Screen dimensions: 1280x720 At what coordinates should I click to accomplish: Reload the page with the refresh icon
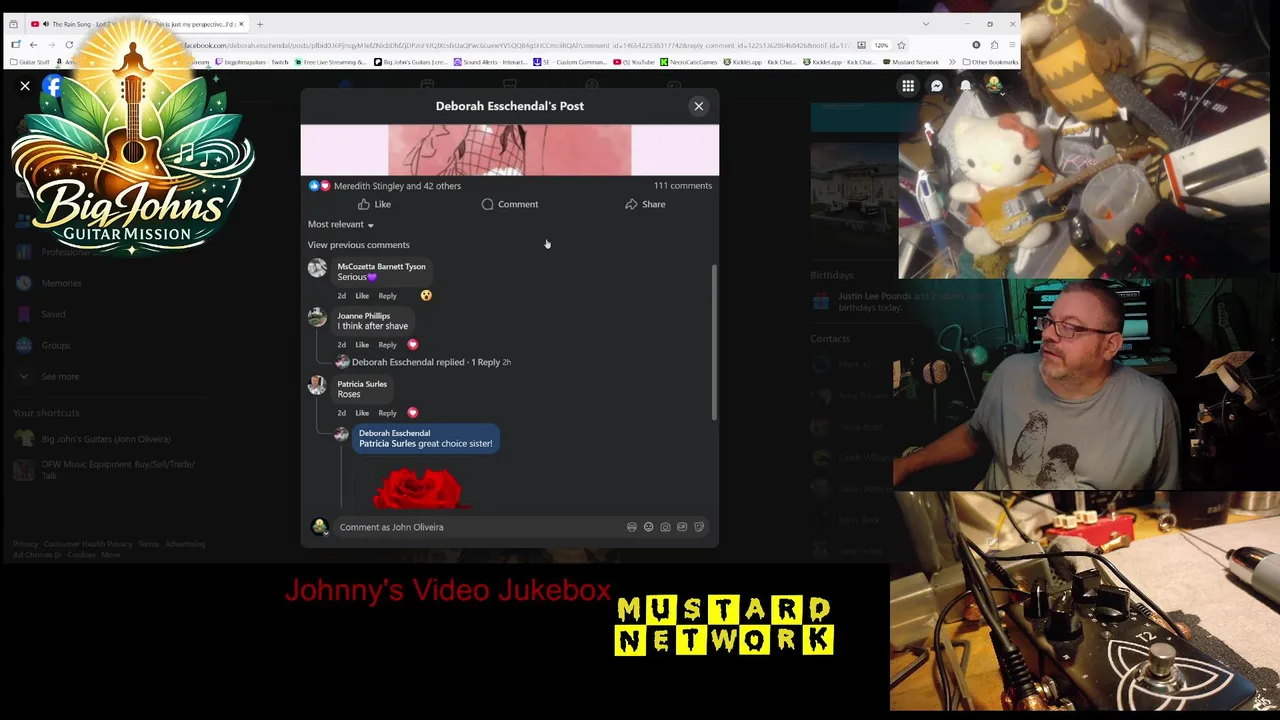point(69,45)
